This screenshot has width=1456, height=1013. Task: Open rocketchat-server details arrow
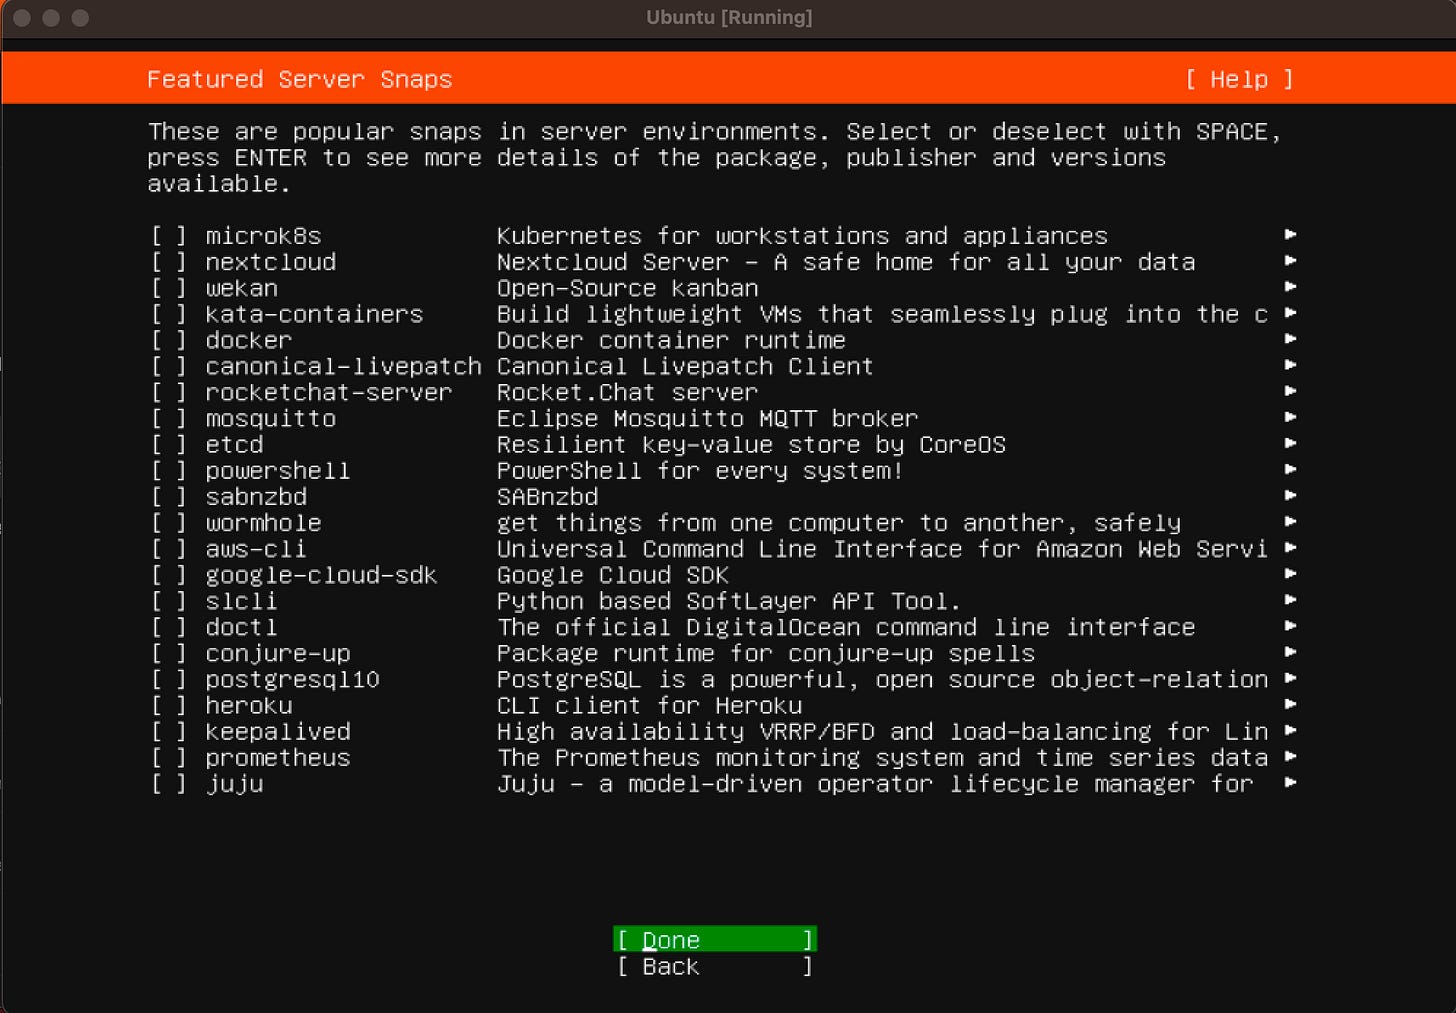tap(1291, 390)
